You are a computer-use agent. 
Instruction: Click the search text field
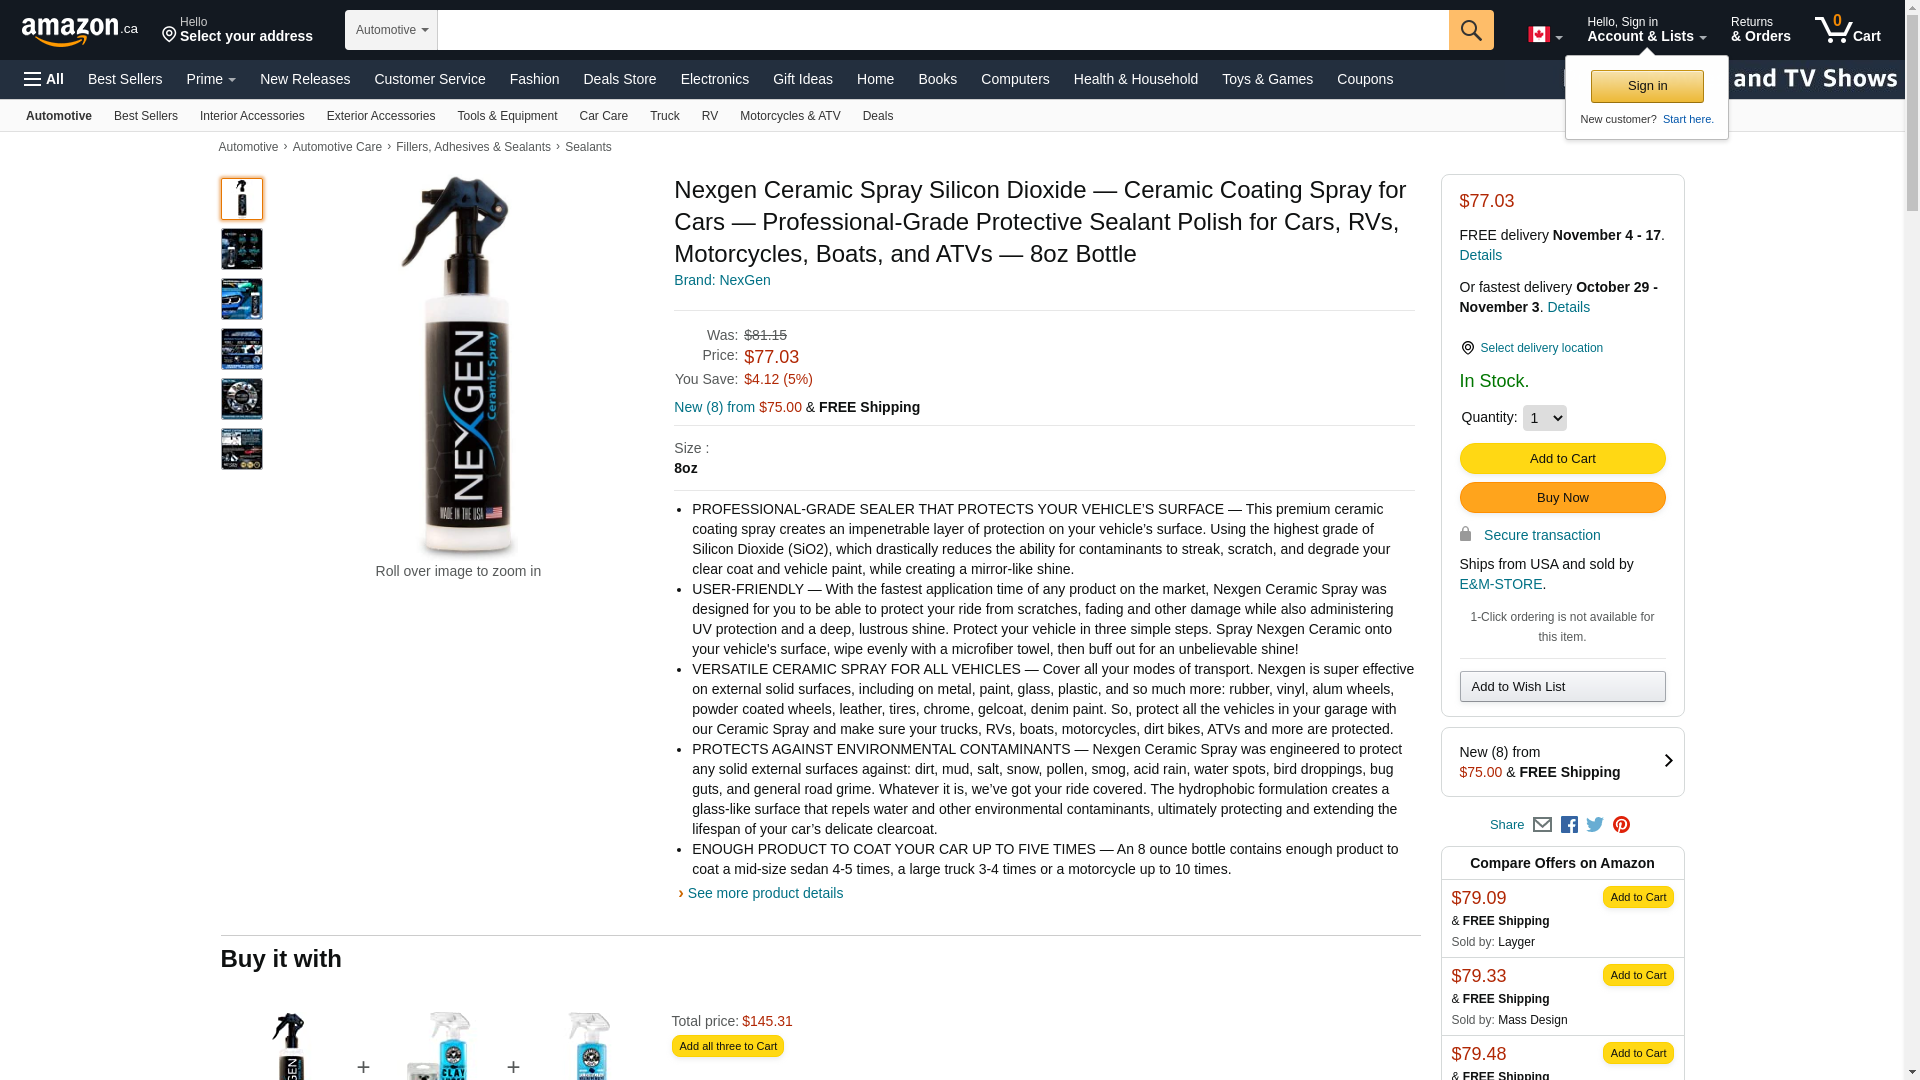coord(943,30)
